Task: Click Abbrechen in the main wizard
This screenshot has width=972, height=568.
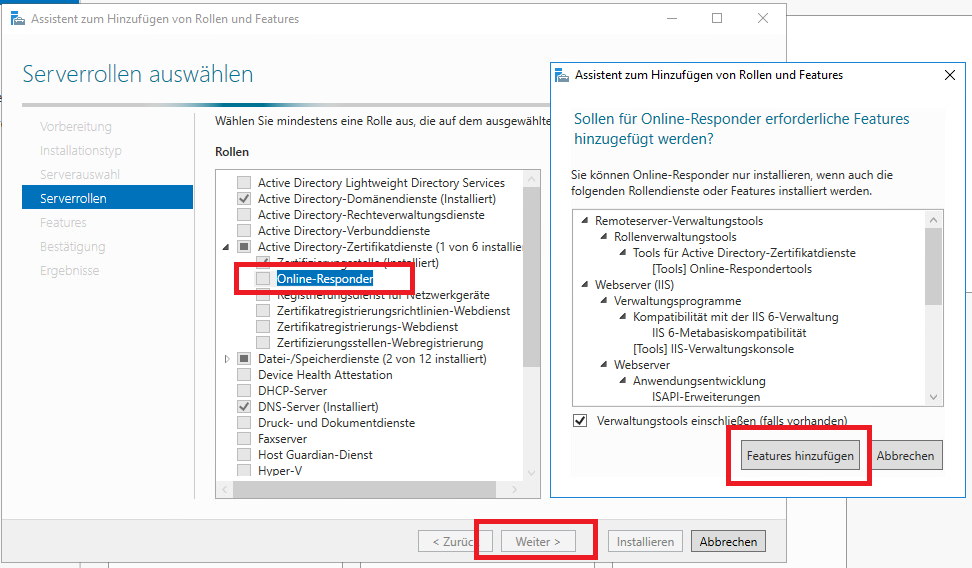Action: 728,541
